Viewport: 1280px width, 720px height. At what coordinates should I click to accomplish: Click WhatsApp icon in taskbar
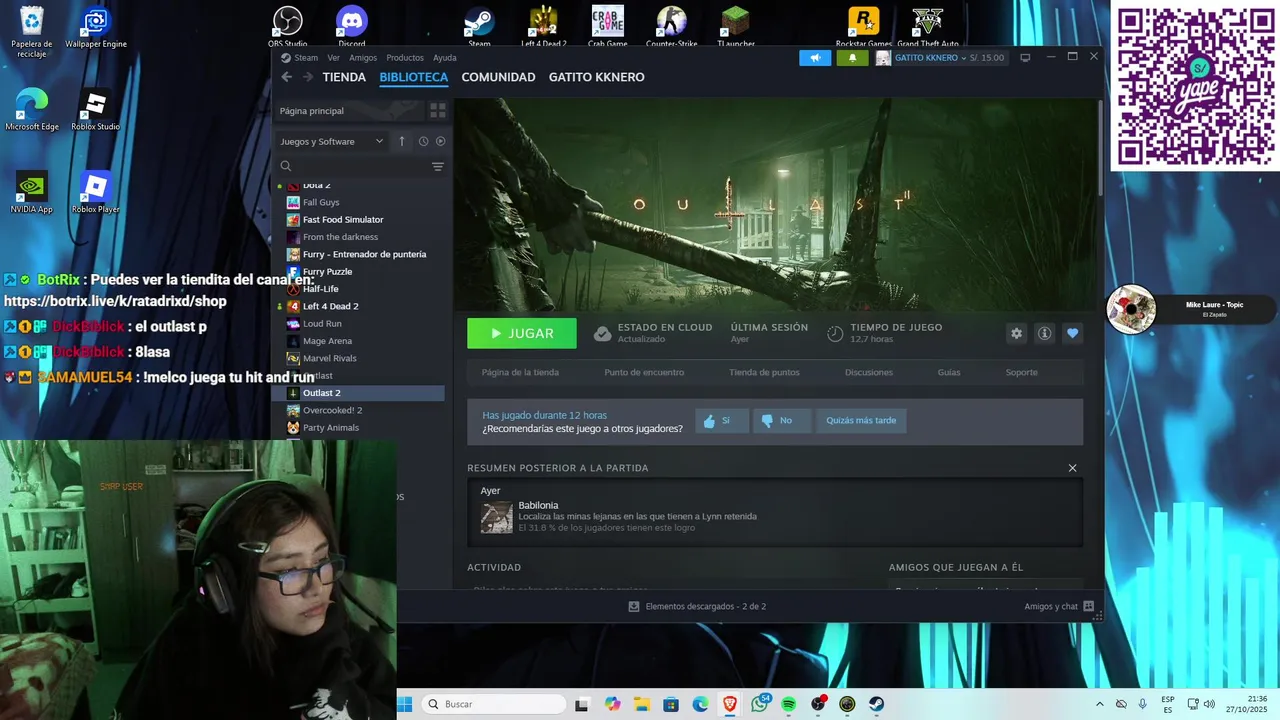pyautogui.click(x=760, y=704)
